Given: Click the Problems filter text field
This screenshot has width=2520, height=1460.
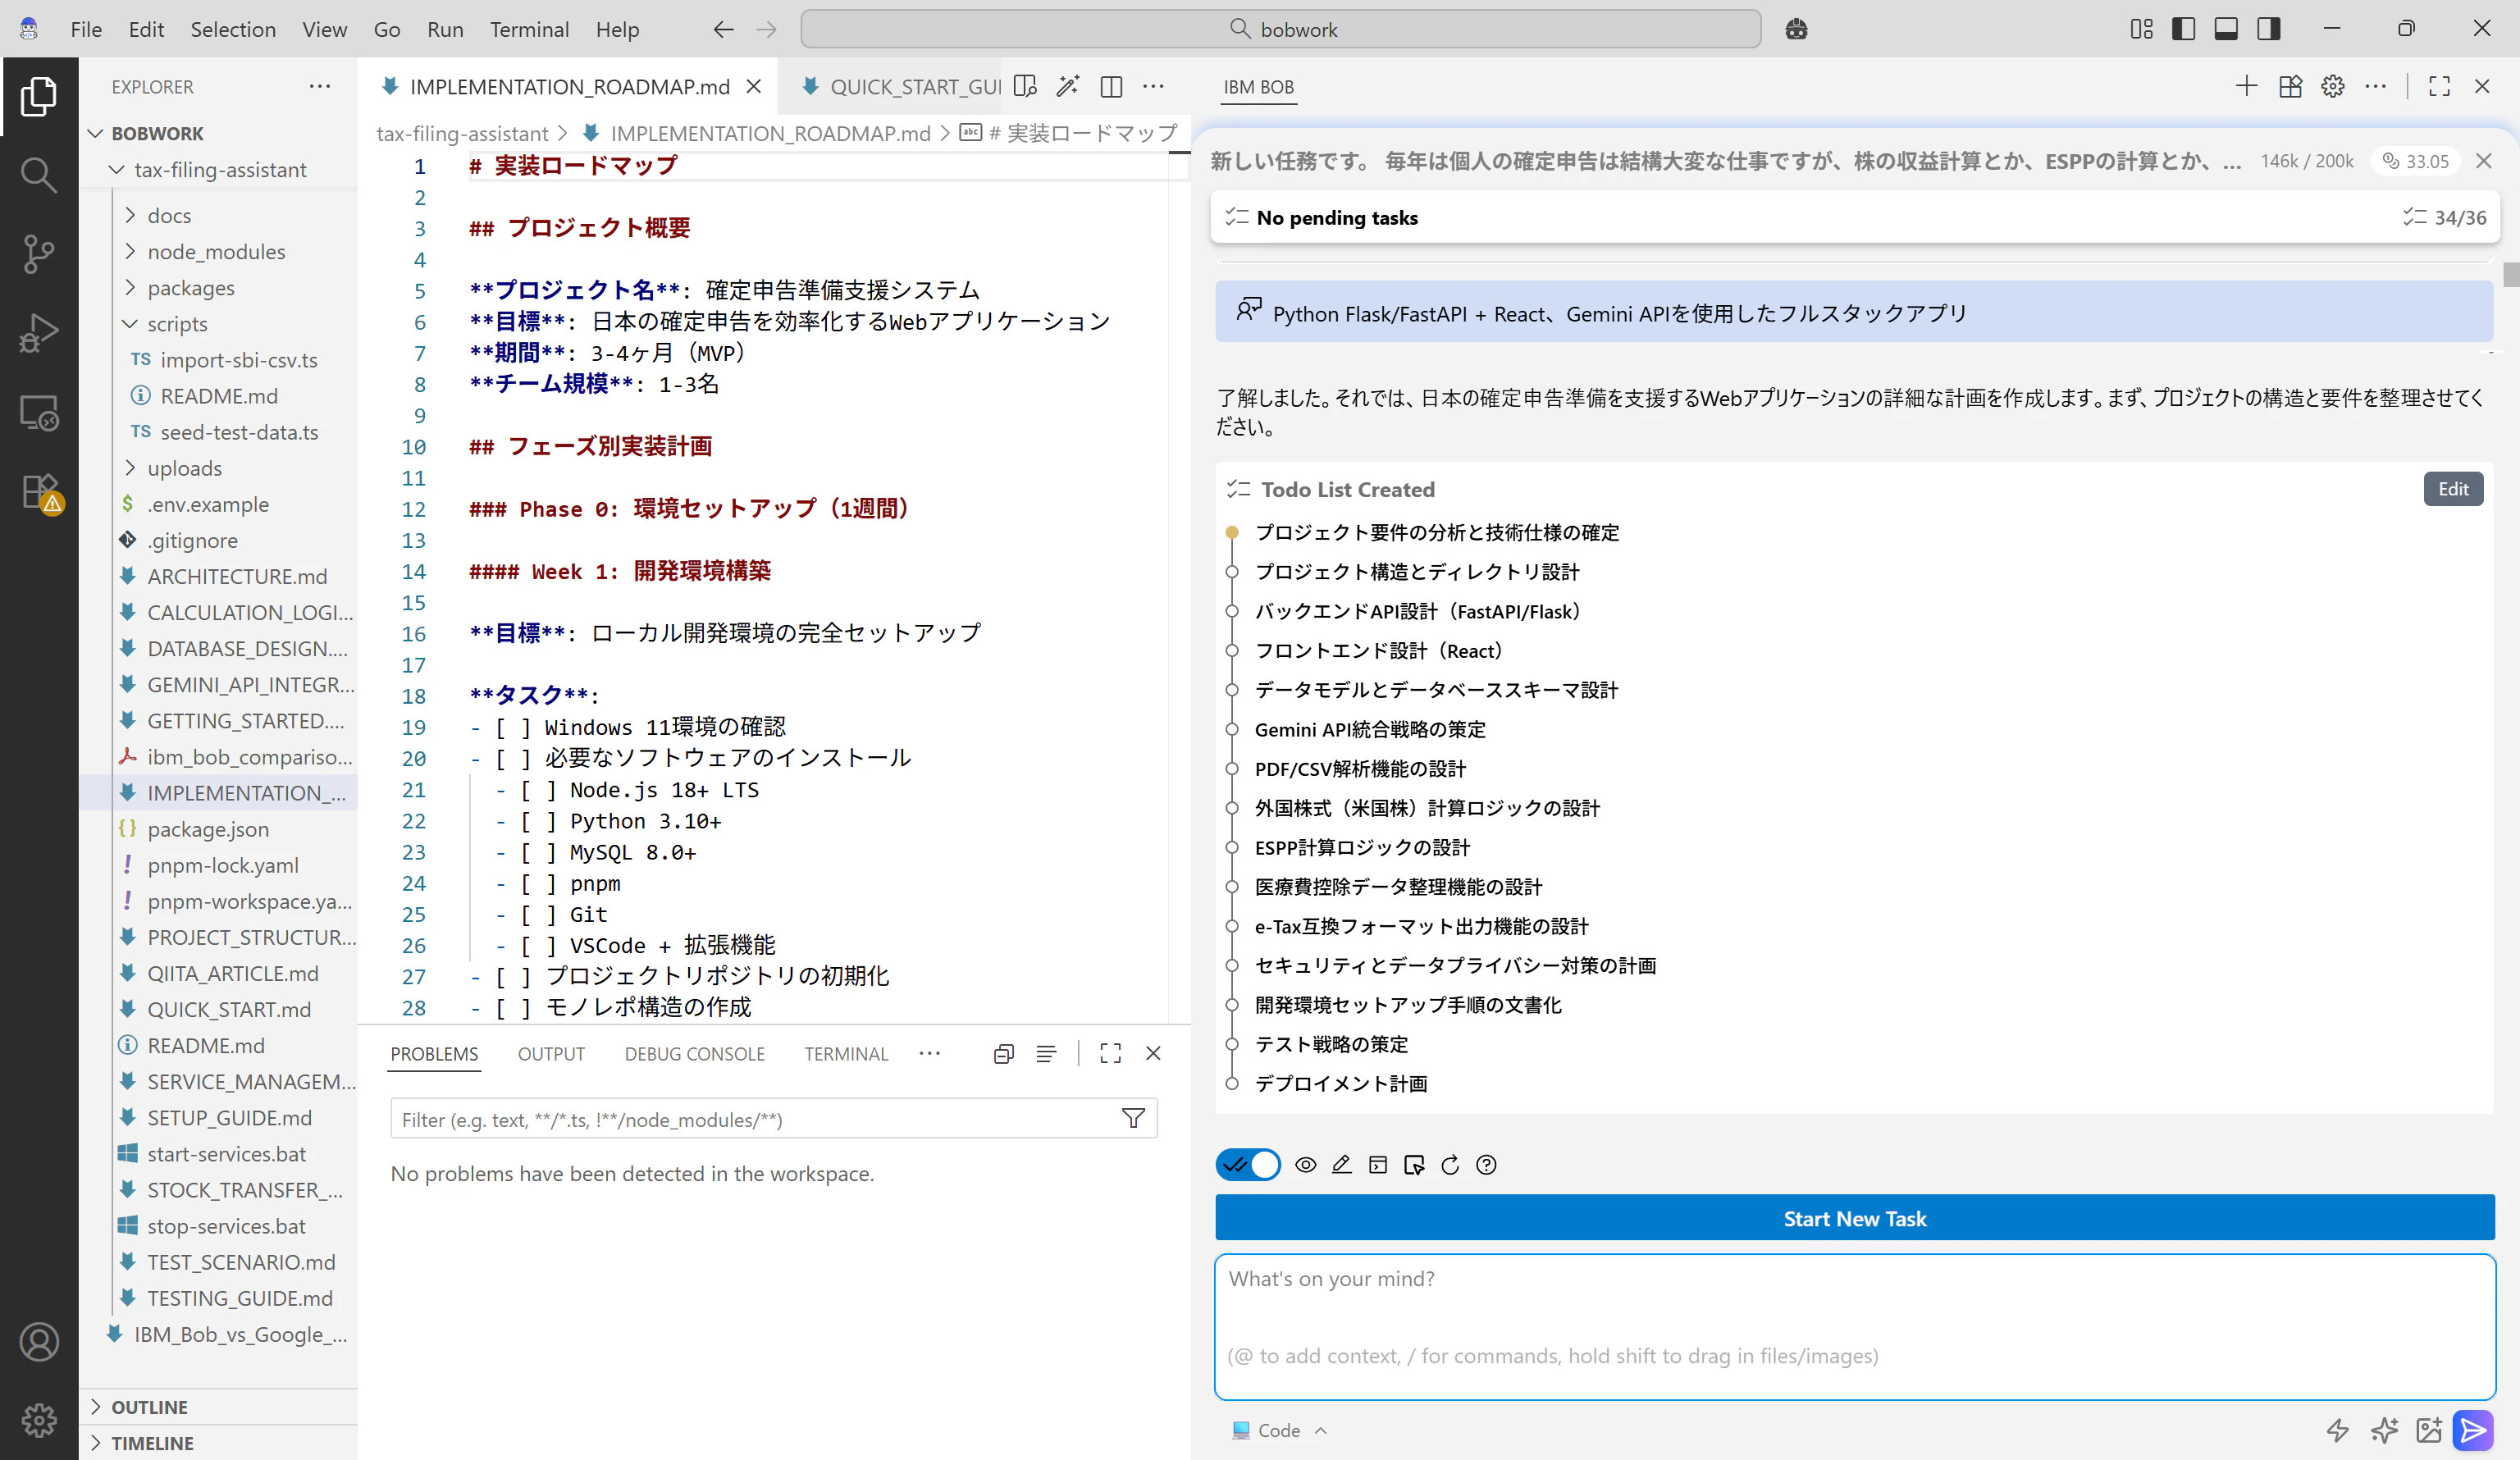Looking at the screenshot, I should (x=755, y=1119).
